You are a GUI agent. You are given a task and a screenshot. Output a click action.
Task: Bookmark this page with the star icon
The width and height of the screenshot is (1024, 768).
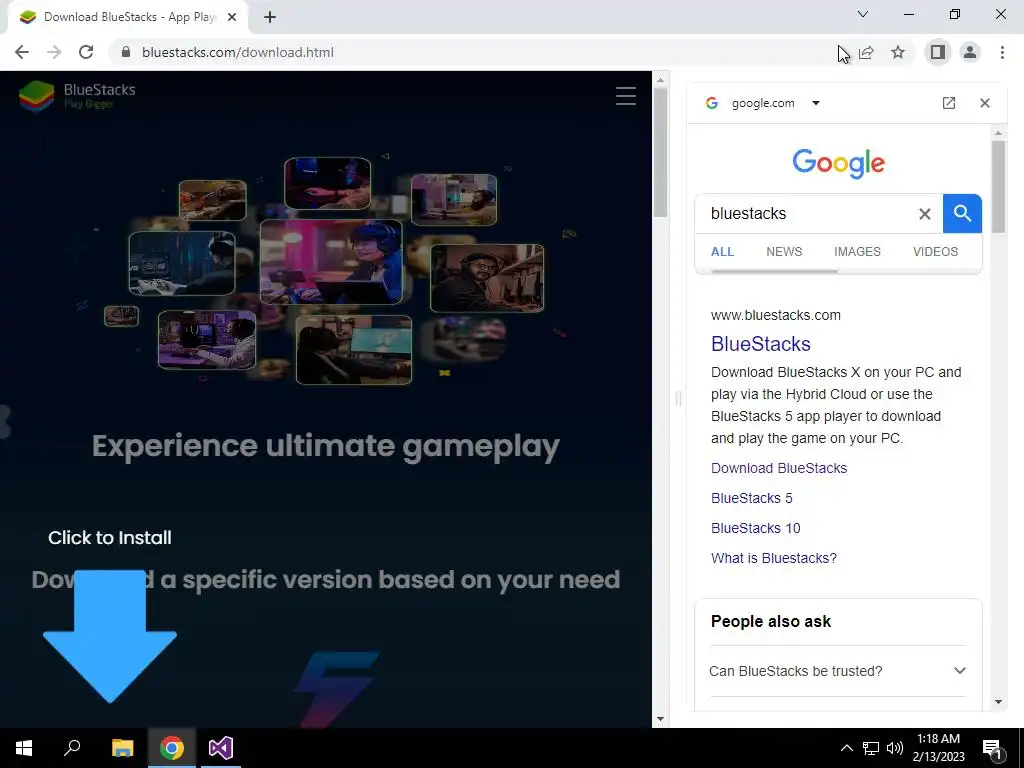coord(899,52)
